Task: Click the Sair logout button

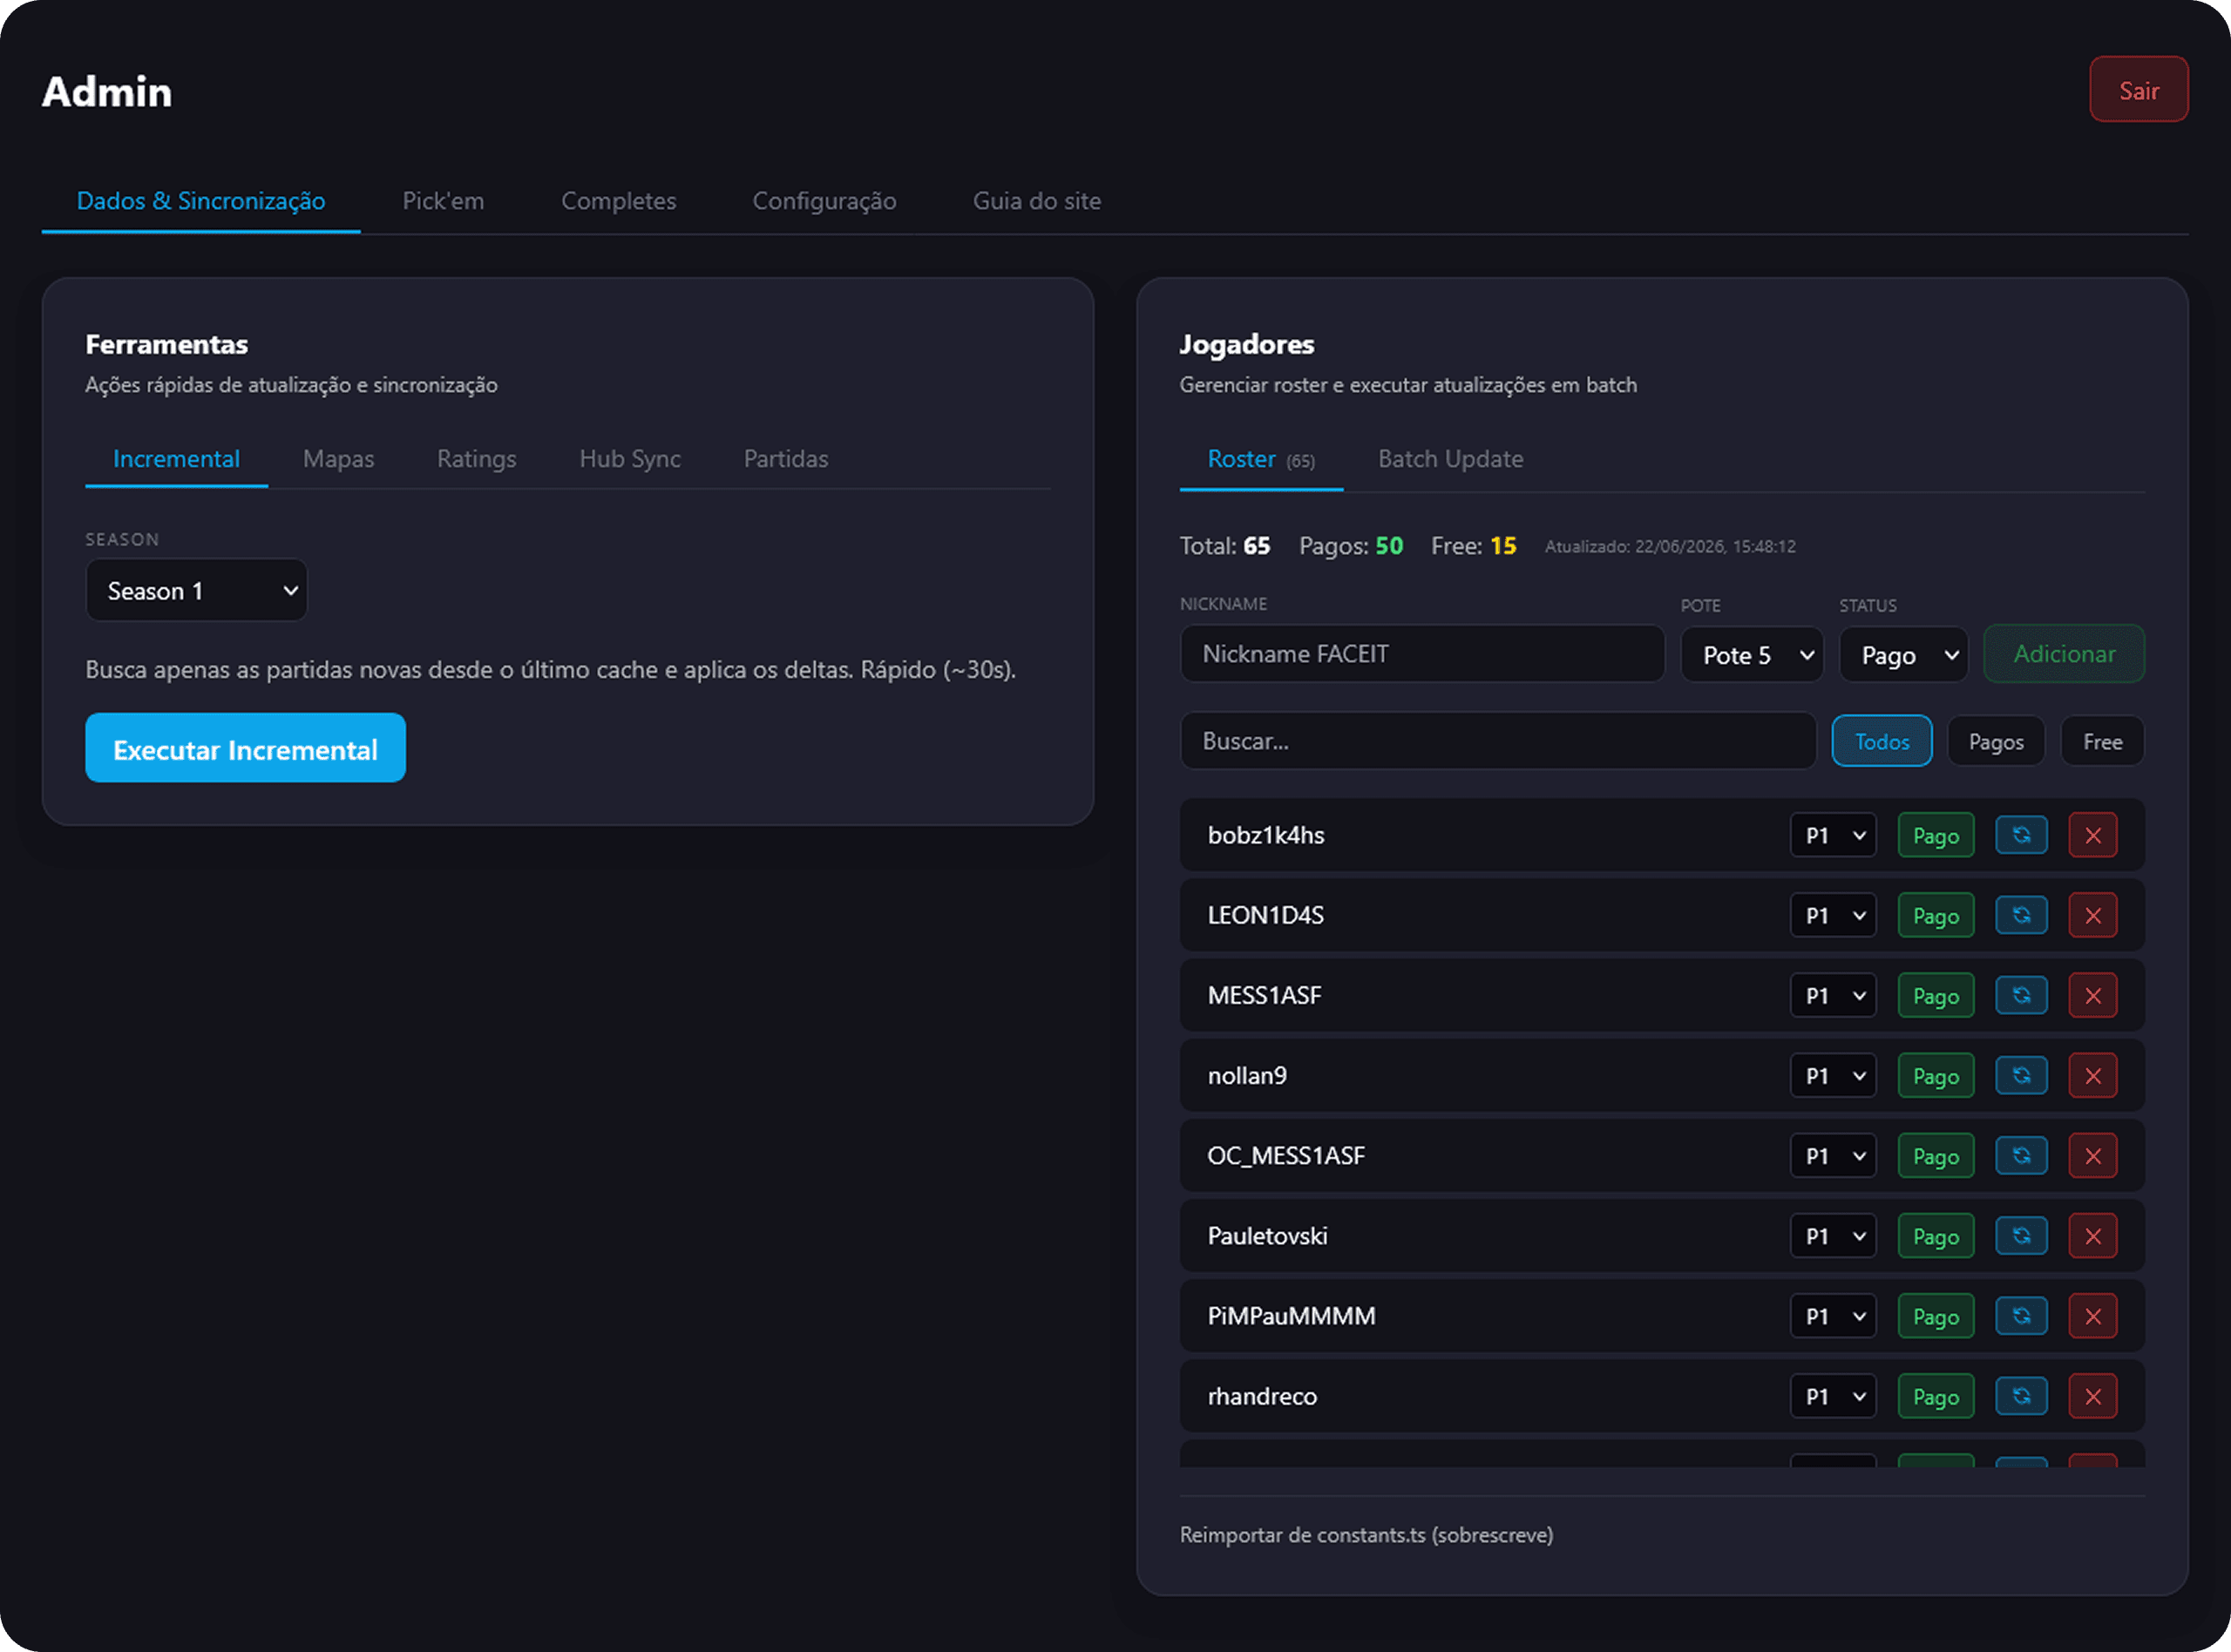Action: point(2138,90)
